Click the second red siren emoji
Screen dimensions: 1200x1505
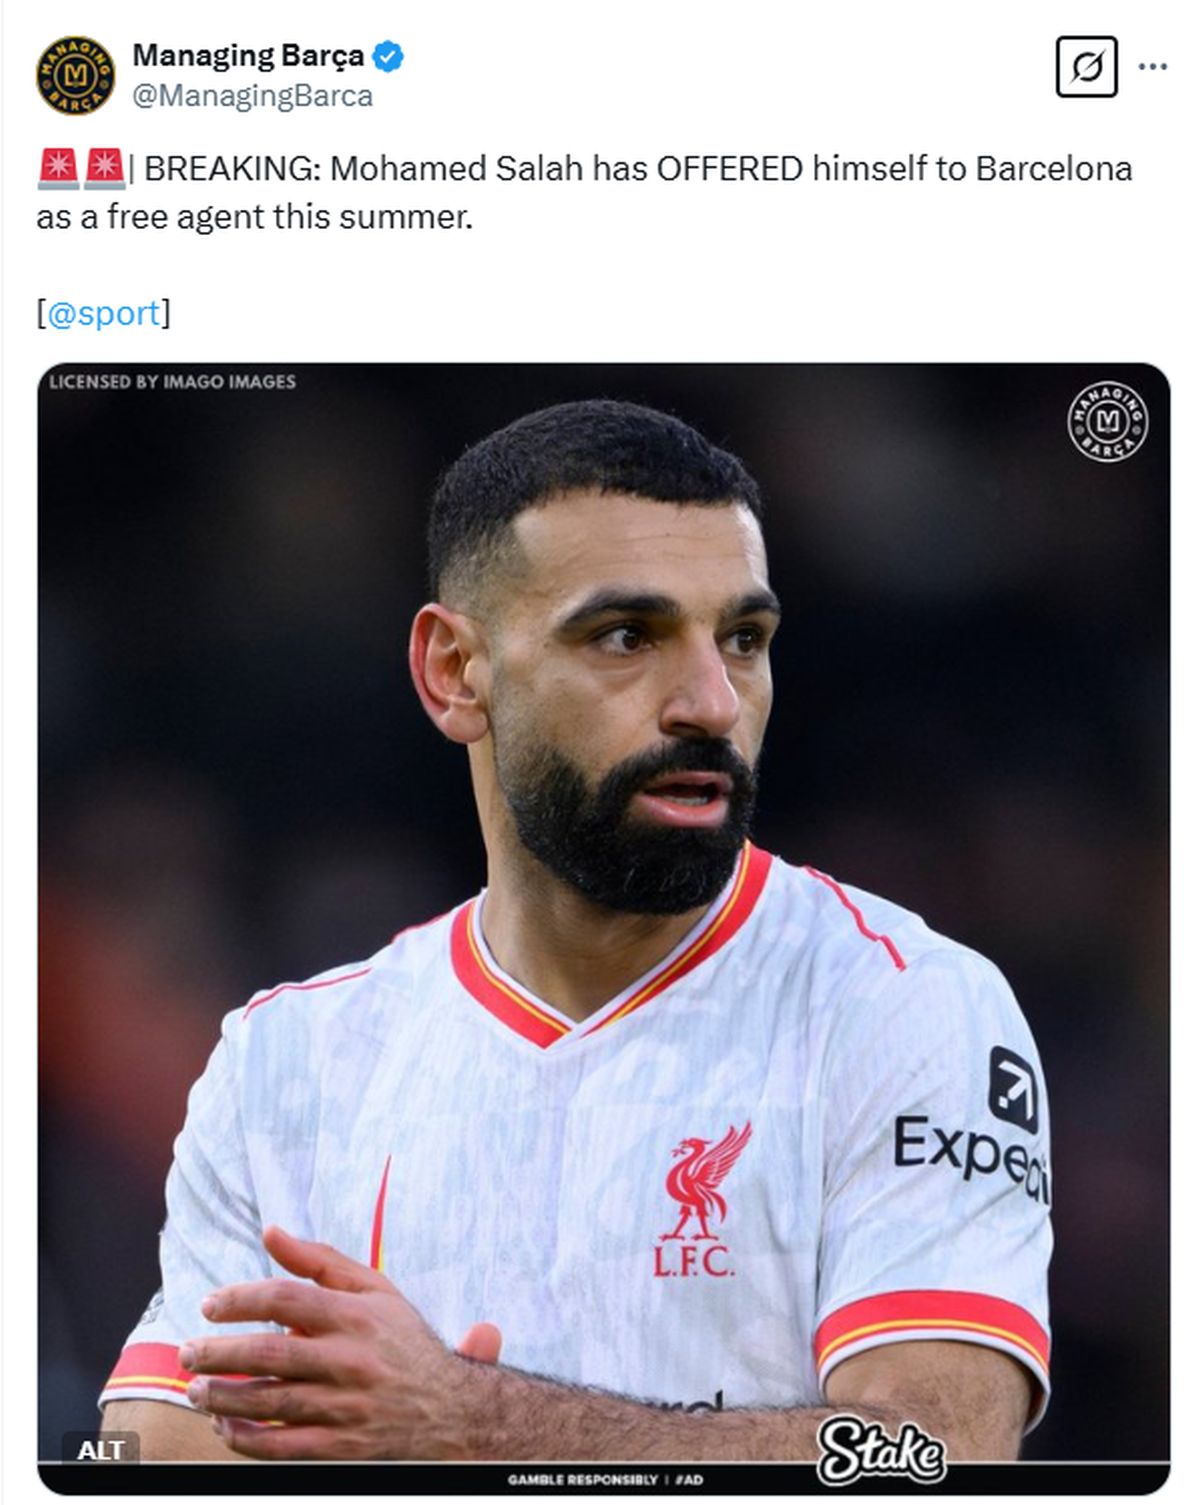[103, 169]
